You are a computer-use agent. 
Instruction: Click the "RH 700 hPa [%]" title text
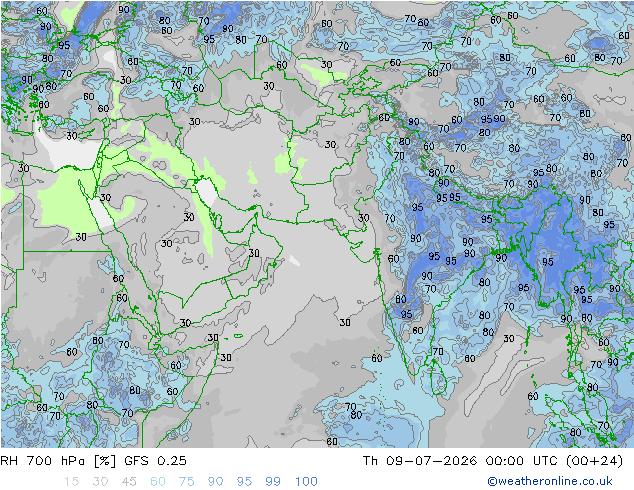click(x=58, y=461)
